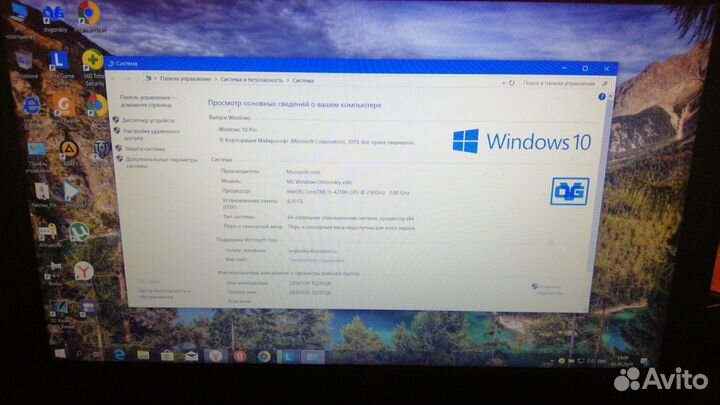
Task: Click Изменить параметры link
Action: pyautogui.click(x=549, y=289)
